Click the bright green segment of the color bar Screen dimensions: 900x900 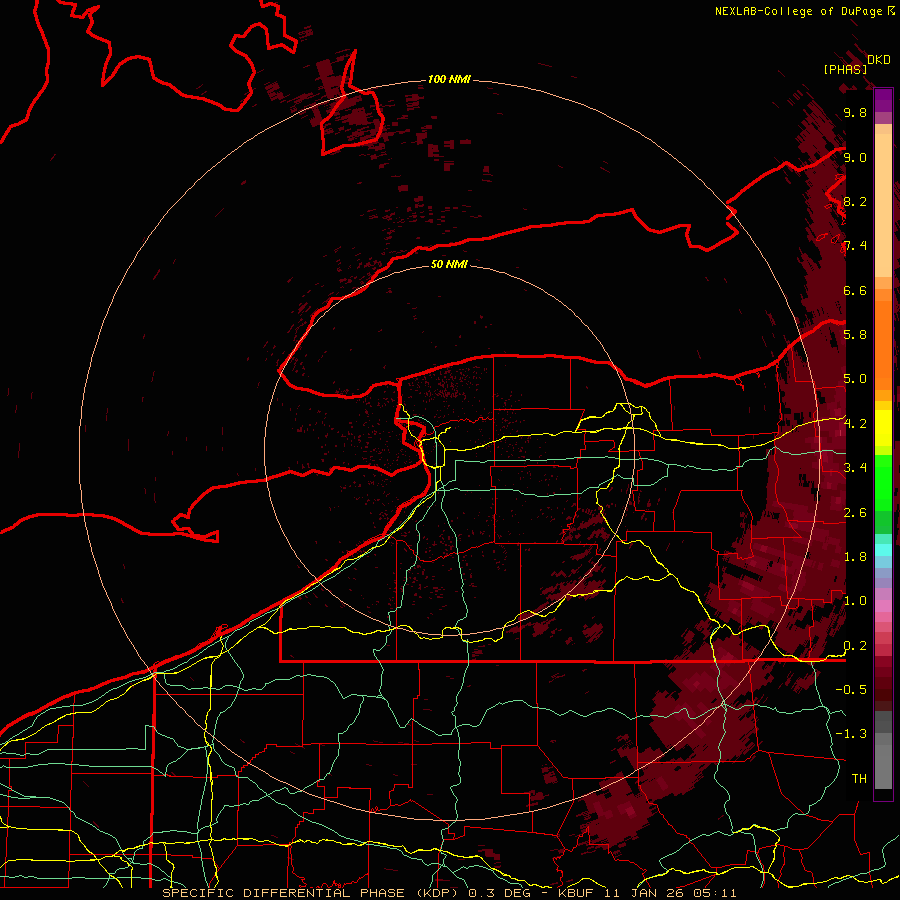883,484
